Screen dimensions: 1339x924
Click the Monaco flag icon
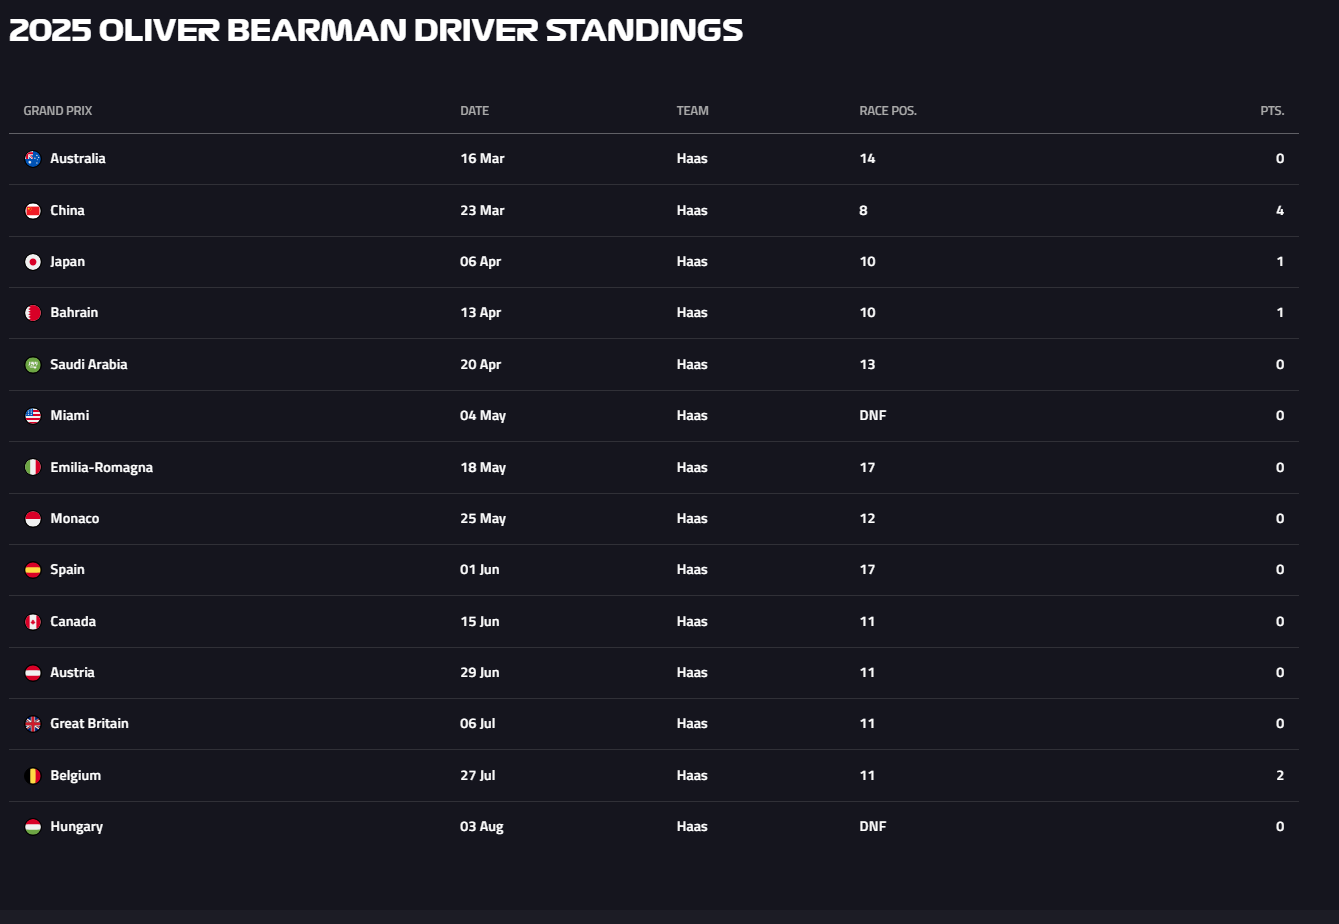[x=33, y=519]
